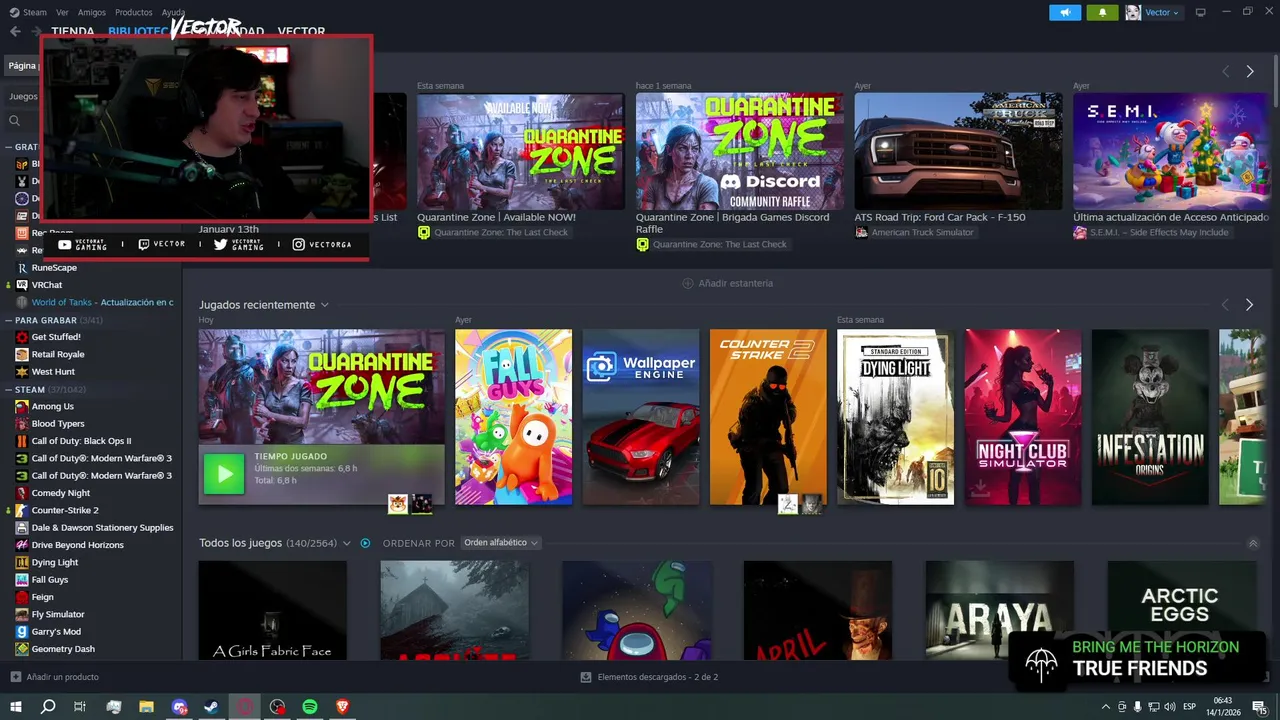Play Quarantine Zone with green button
Viewport: 1280px width, 720px height.
pos(224,474)
